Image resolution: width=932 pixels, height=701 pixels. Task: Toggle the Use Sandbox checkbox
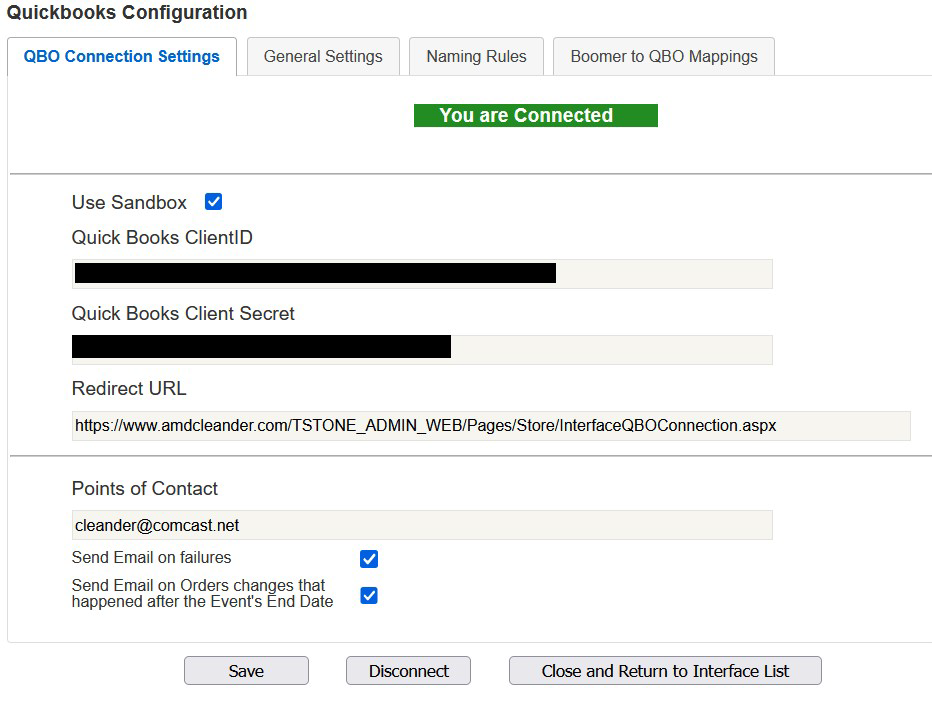pyautogui.click(x=213, y=202)
